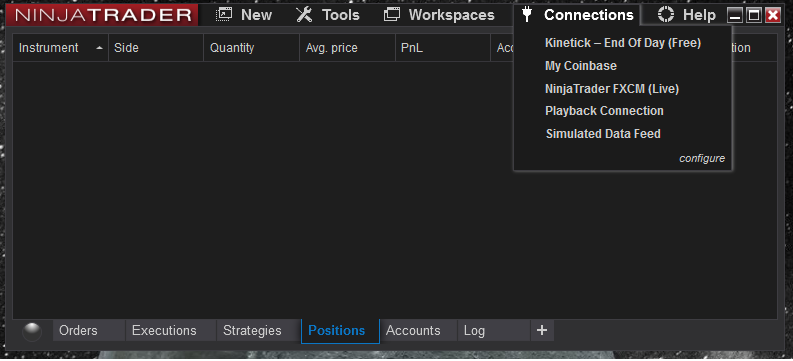Sort by Instrument column header
Viewport: 793px width, 361px height.
tap(60, 48)
